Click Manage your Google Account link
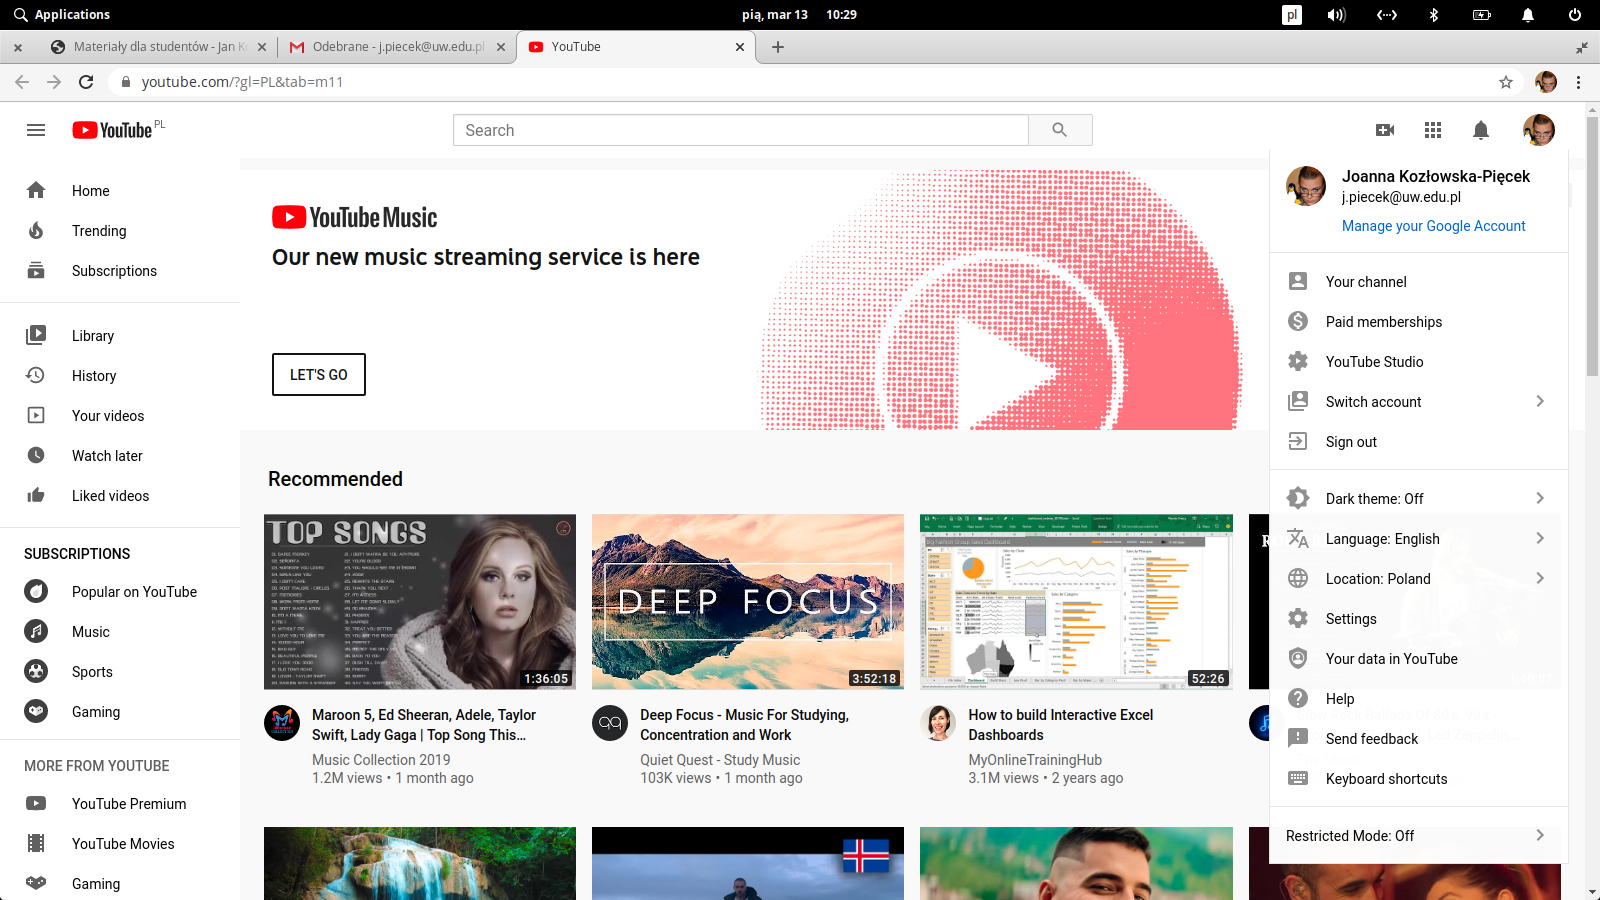 [1433, 226]
